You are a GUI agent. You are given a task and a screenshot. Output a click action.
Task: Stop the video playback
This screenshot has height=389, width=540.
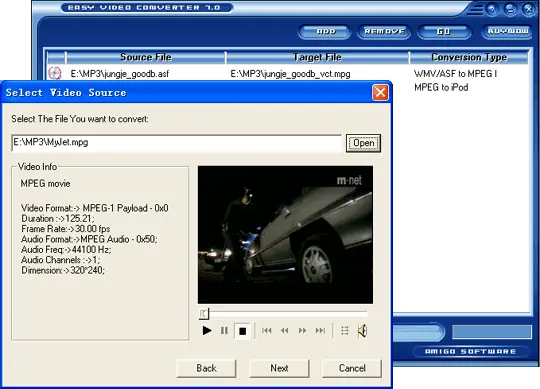coord(242,331)
